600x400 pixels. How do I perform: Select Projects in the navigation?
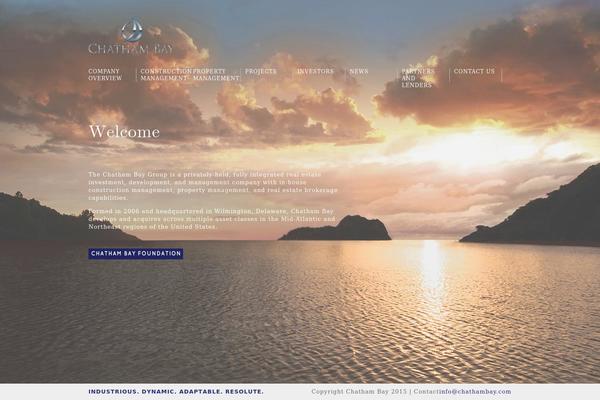click(x=261, y=71)
